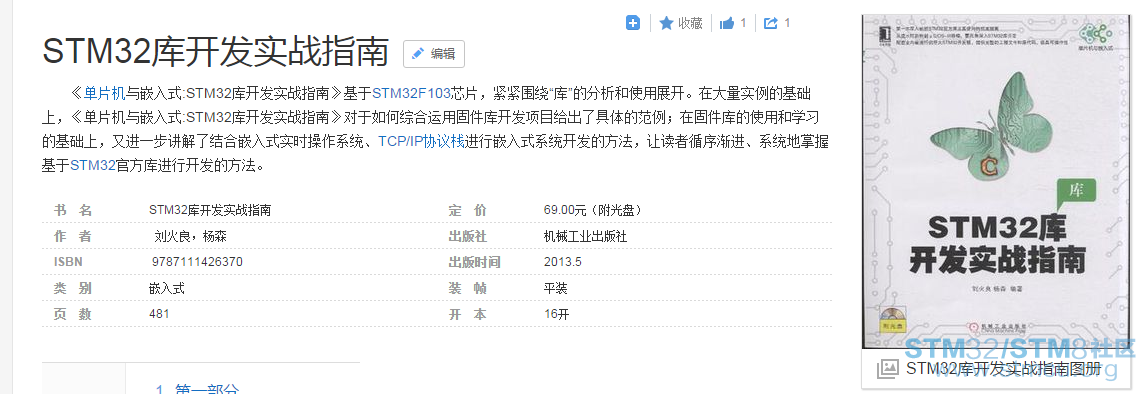
Task: Click the 收藏 label
Action: [690, 23]
